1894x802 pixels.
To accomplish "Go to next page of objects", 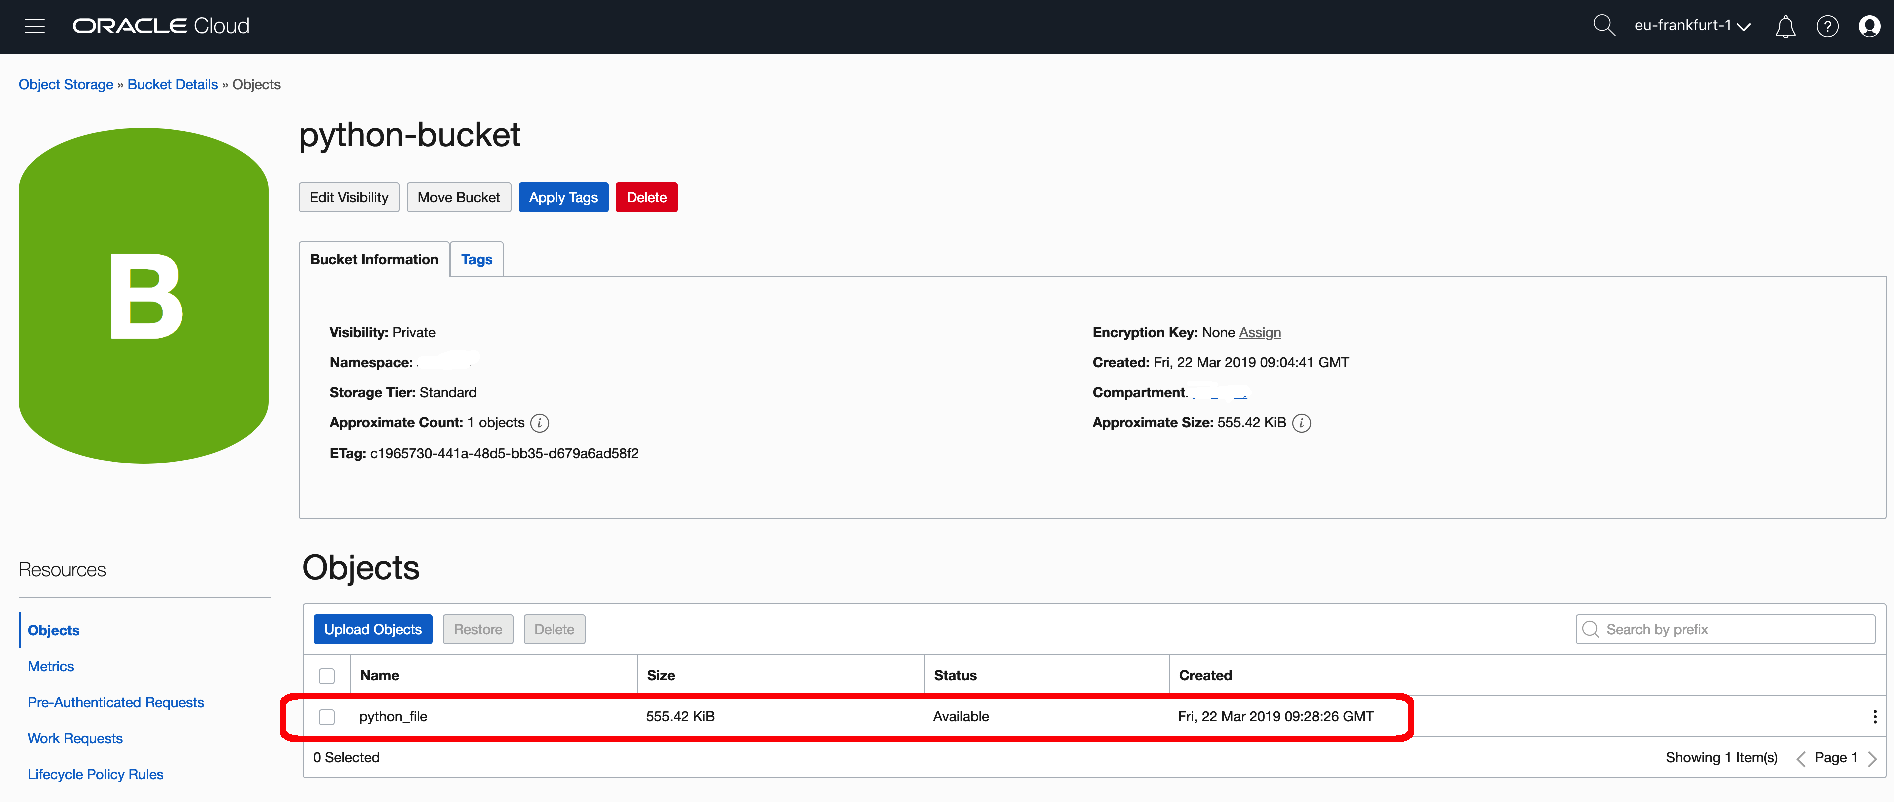I will coord(1872,758).
